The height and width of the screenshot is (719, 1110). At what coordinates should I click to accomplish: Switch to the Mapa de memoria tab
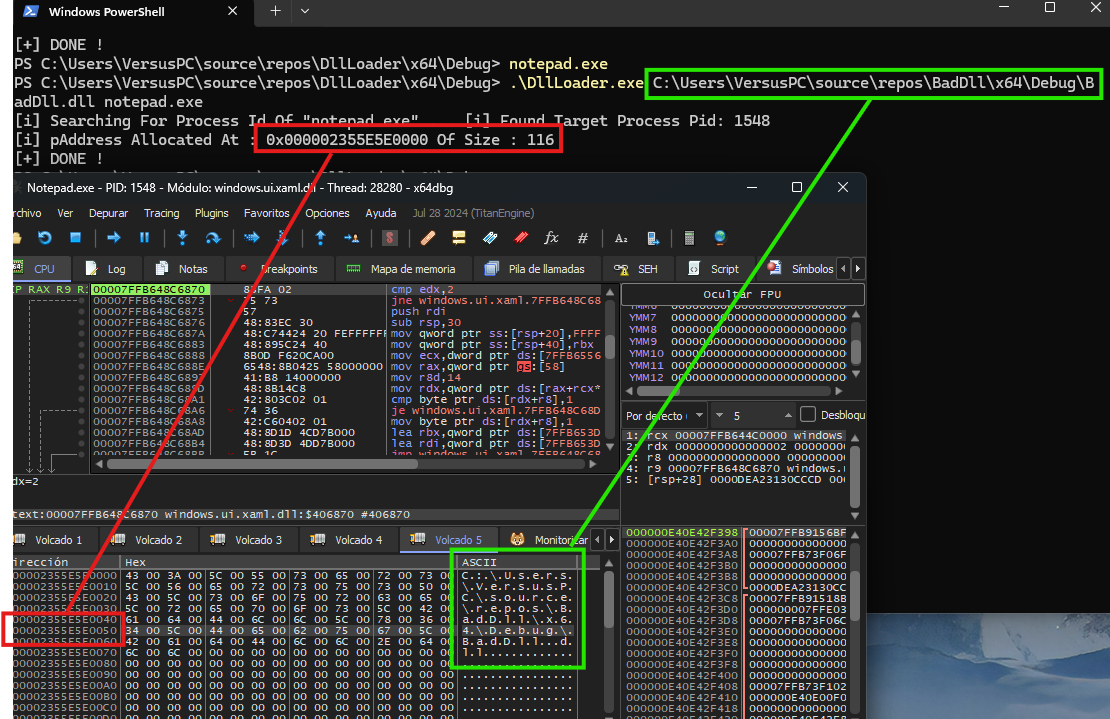pos(402,269)
